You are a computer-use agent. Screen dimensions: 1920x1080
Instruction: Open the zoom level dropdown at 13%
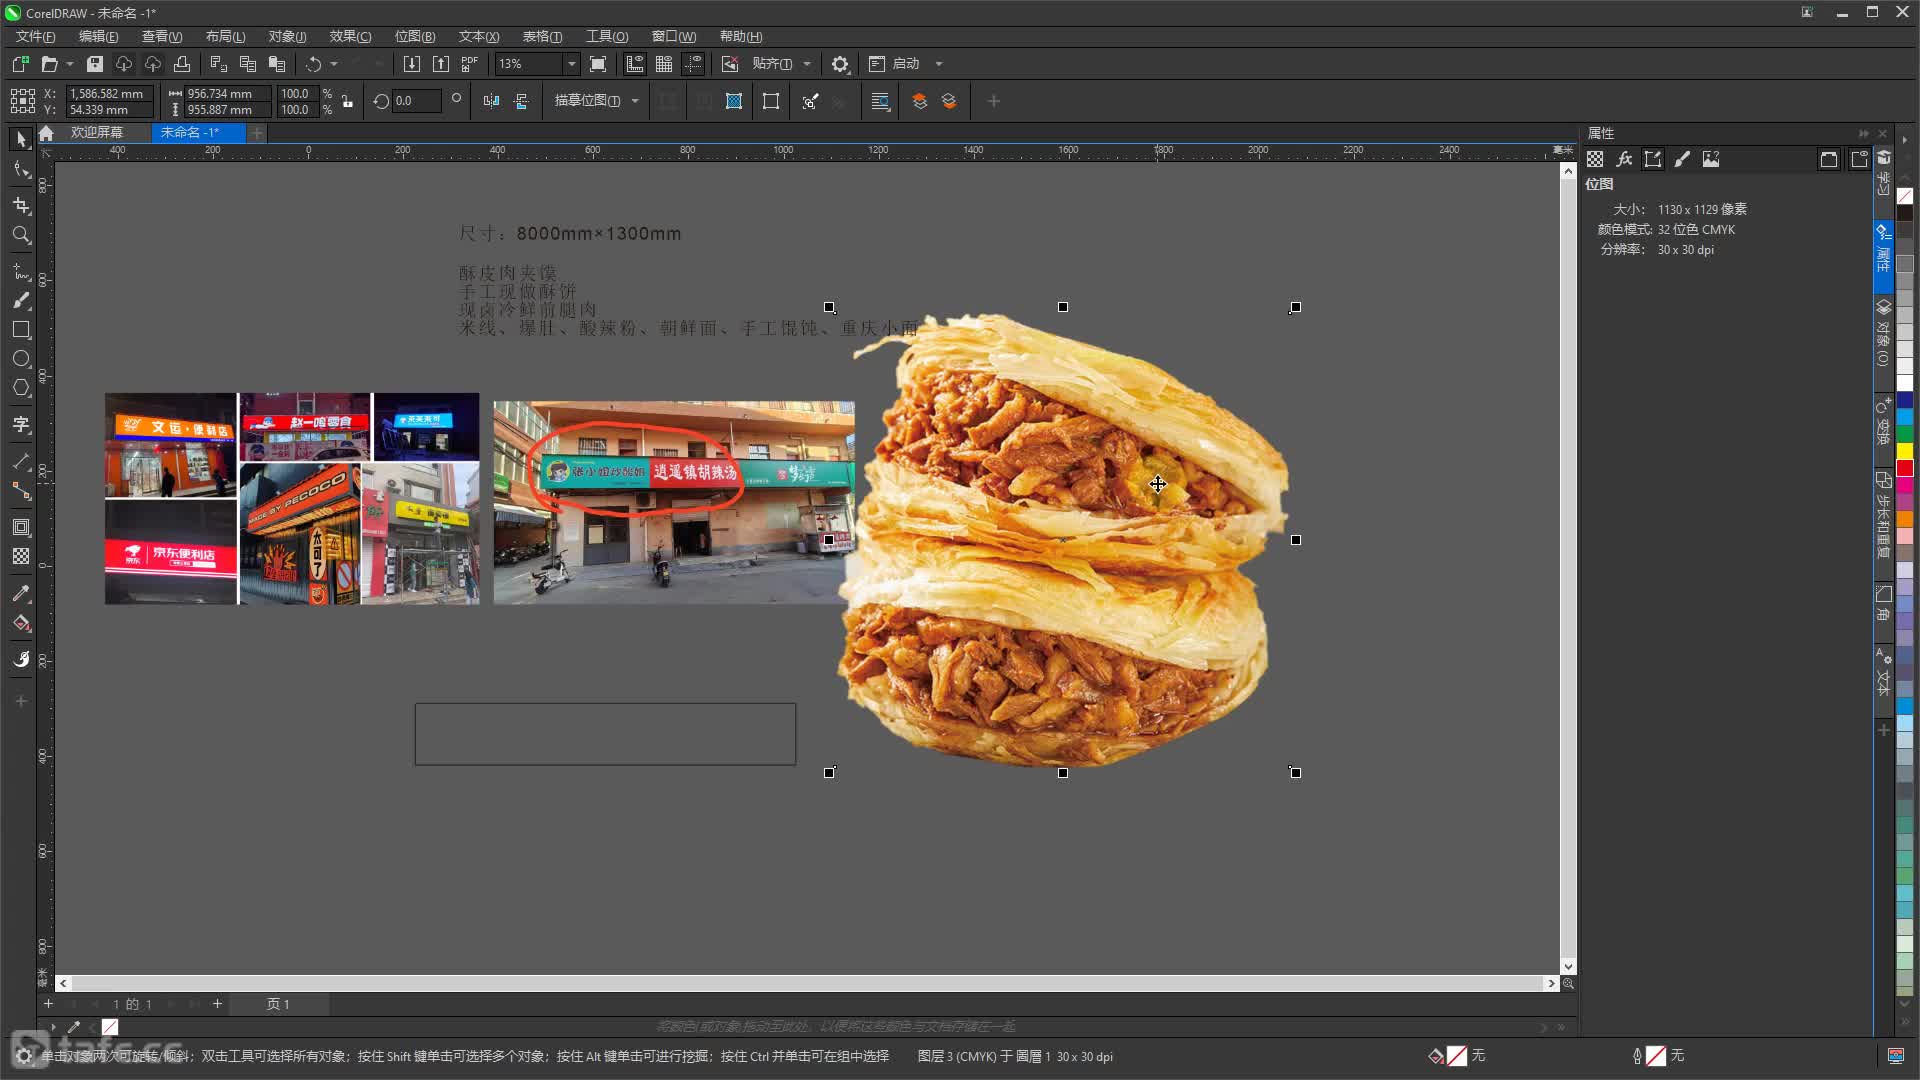coord(572,64)
